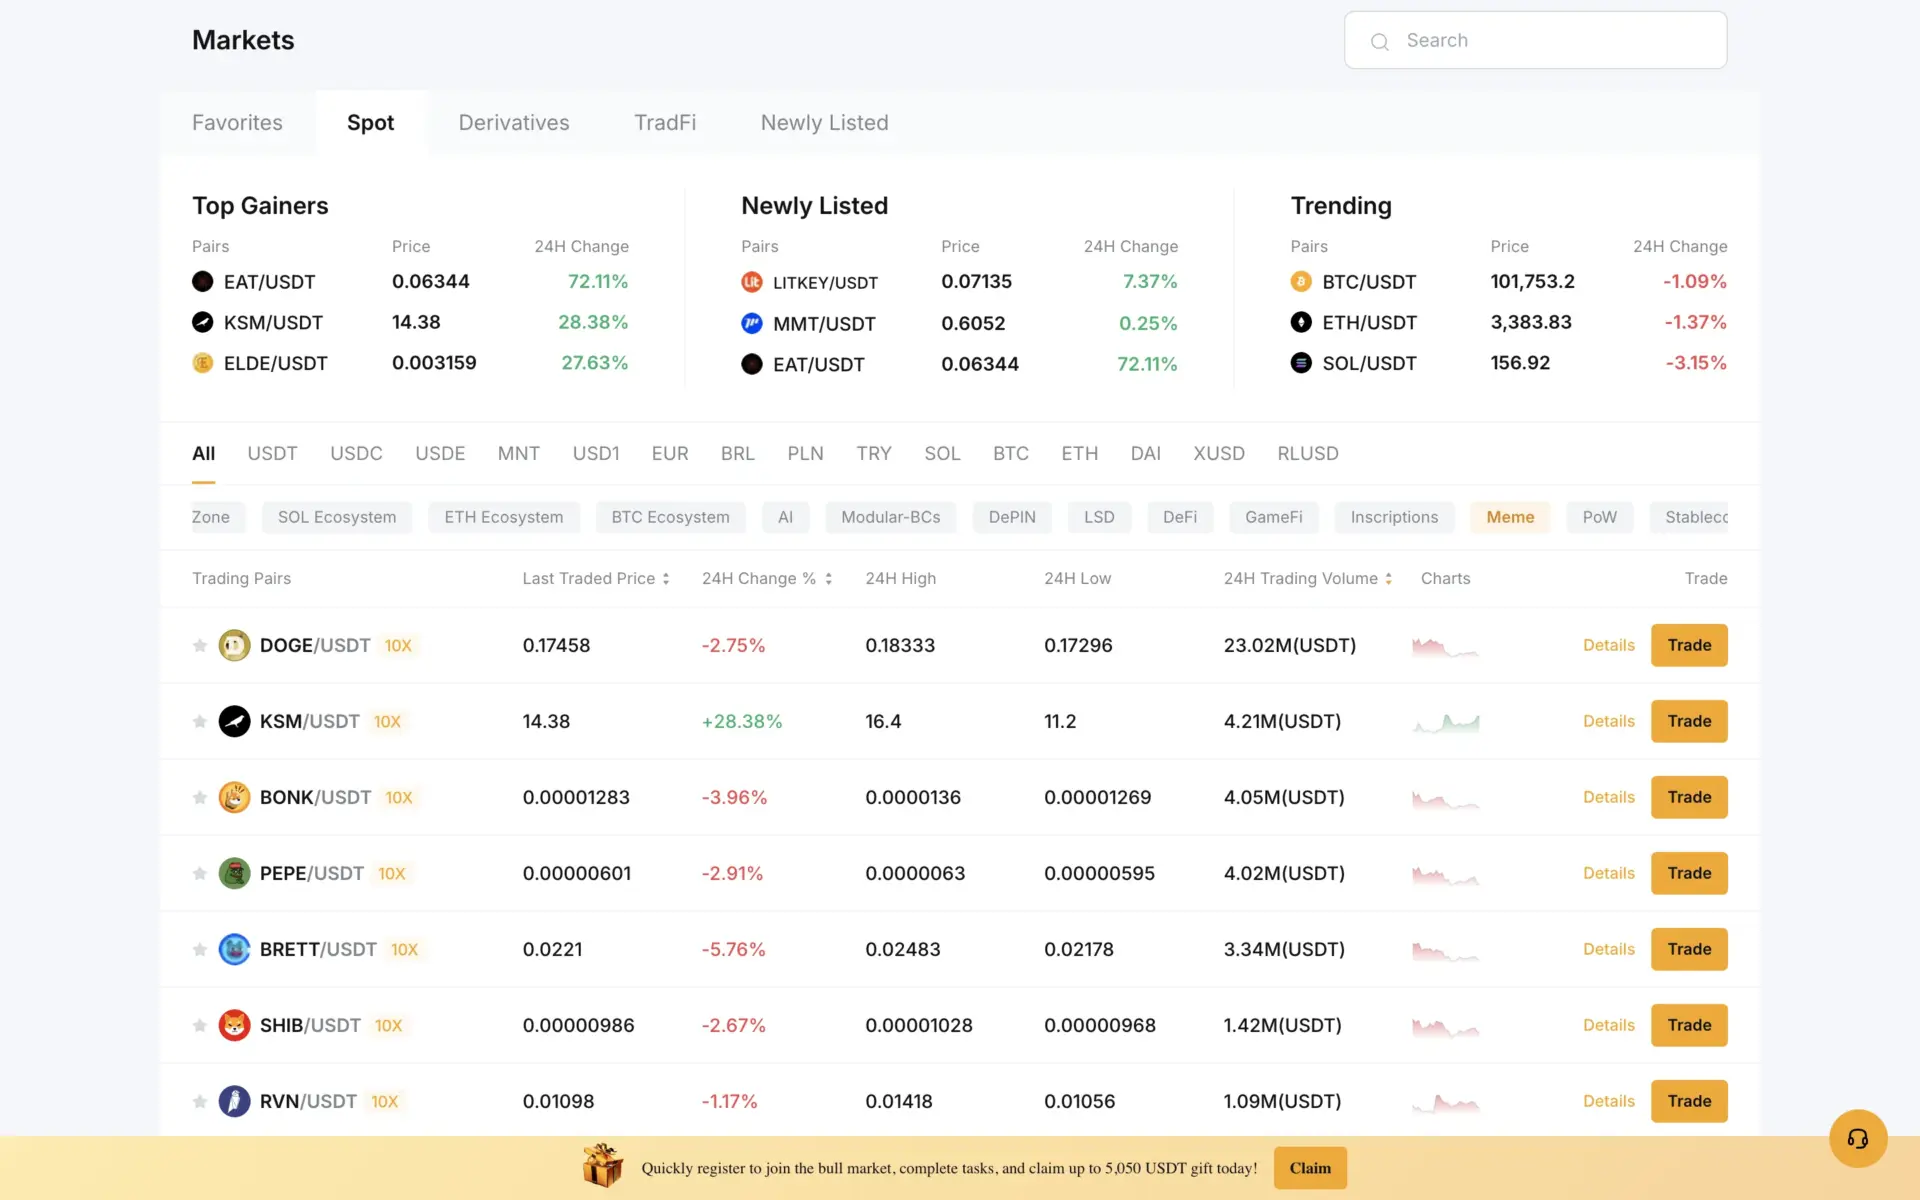Sort by 24H Change % arrows

tap(828, 578)
